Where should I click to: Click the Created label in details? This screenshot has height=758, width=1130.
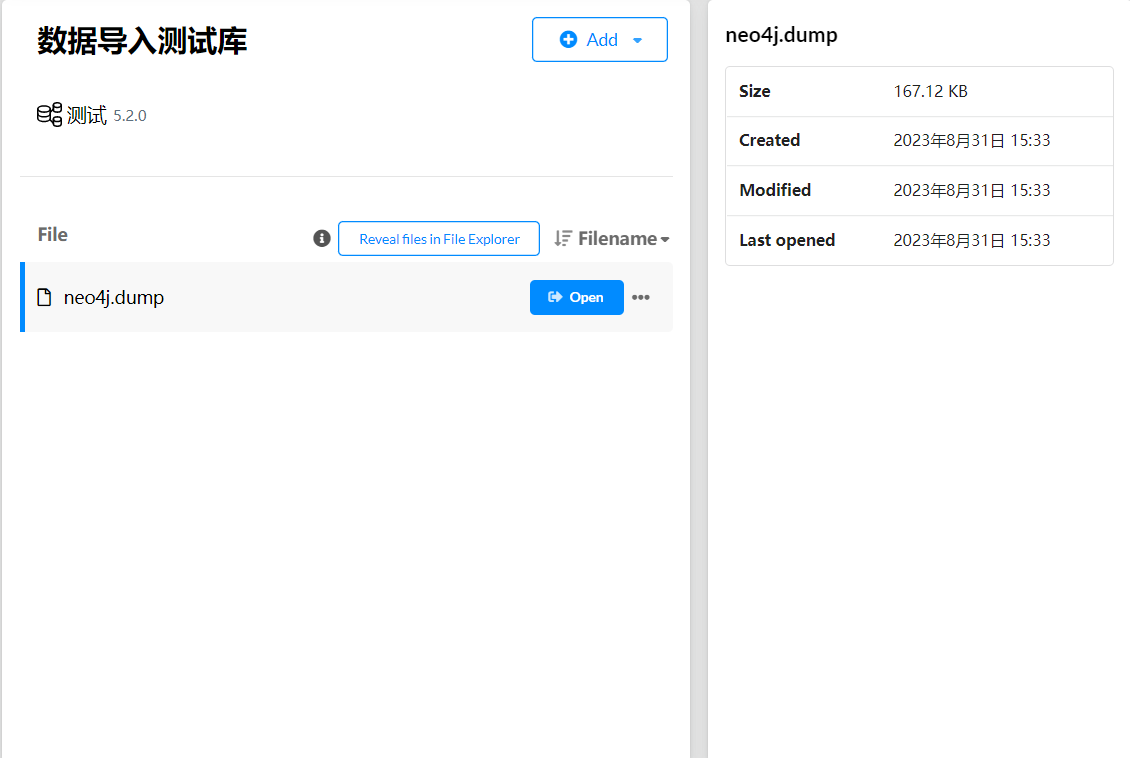click(x=770, y=141)
